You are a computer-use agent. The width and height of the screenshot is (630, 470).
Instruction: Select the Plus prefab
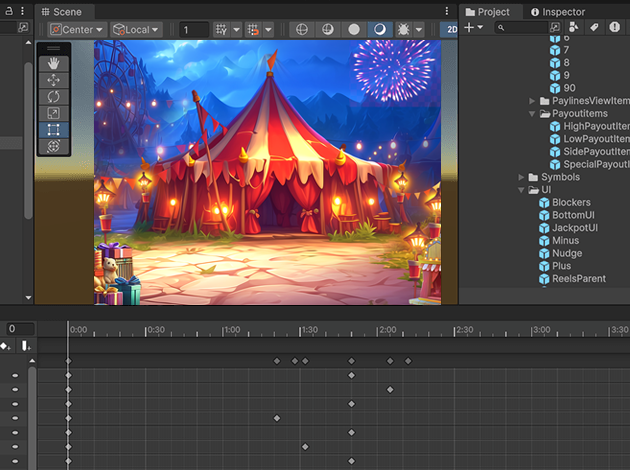(555, 266)
